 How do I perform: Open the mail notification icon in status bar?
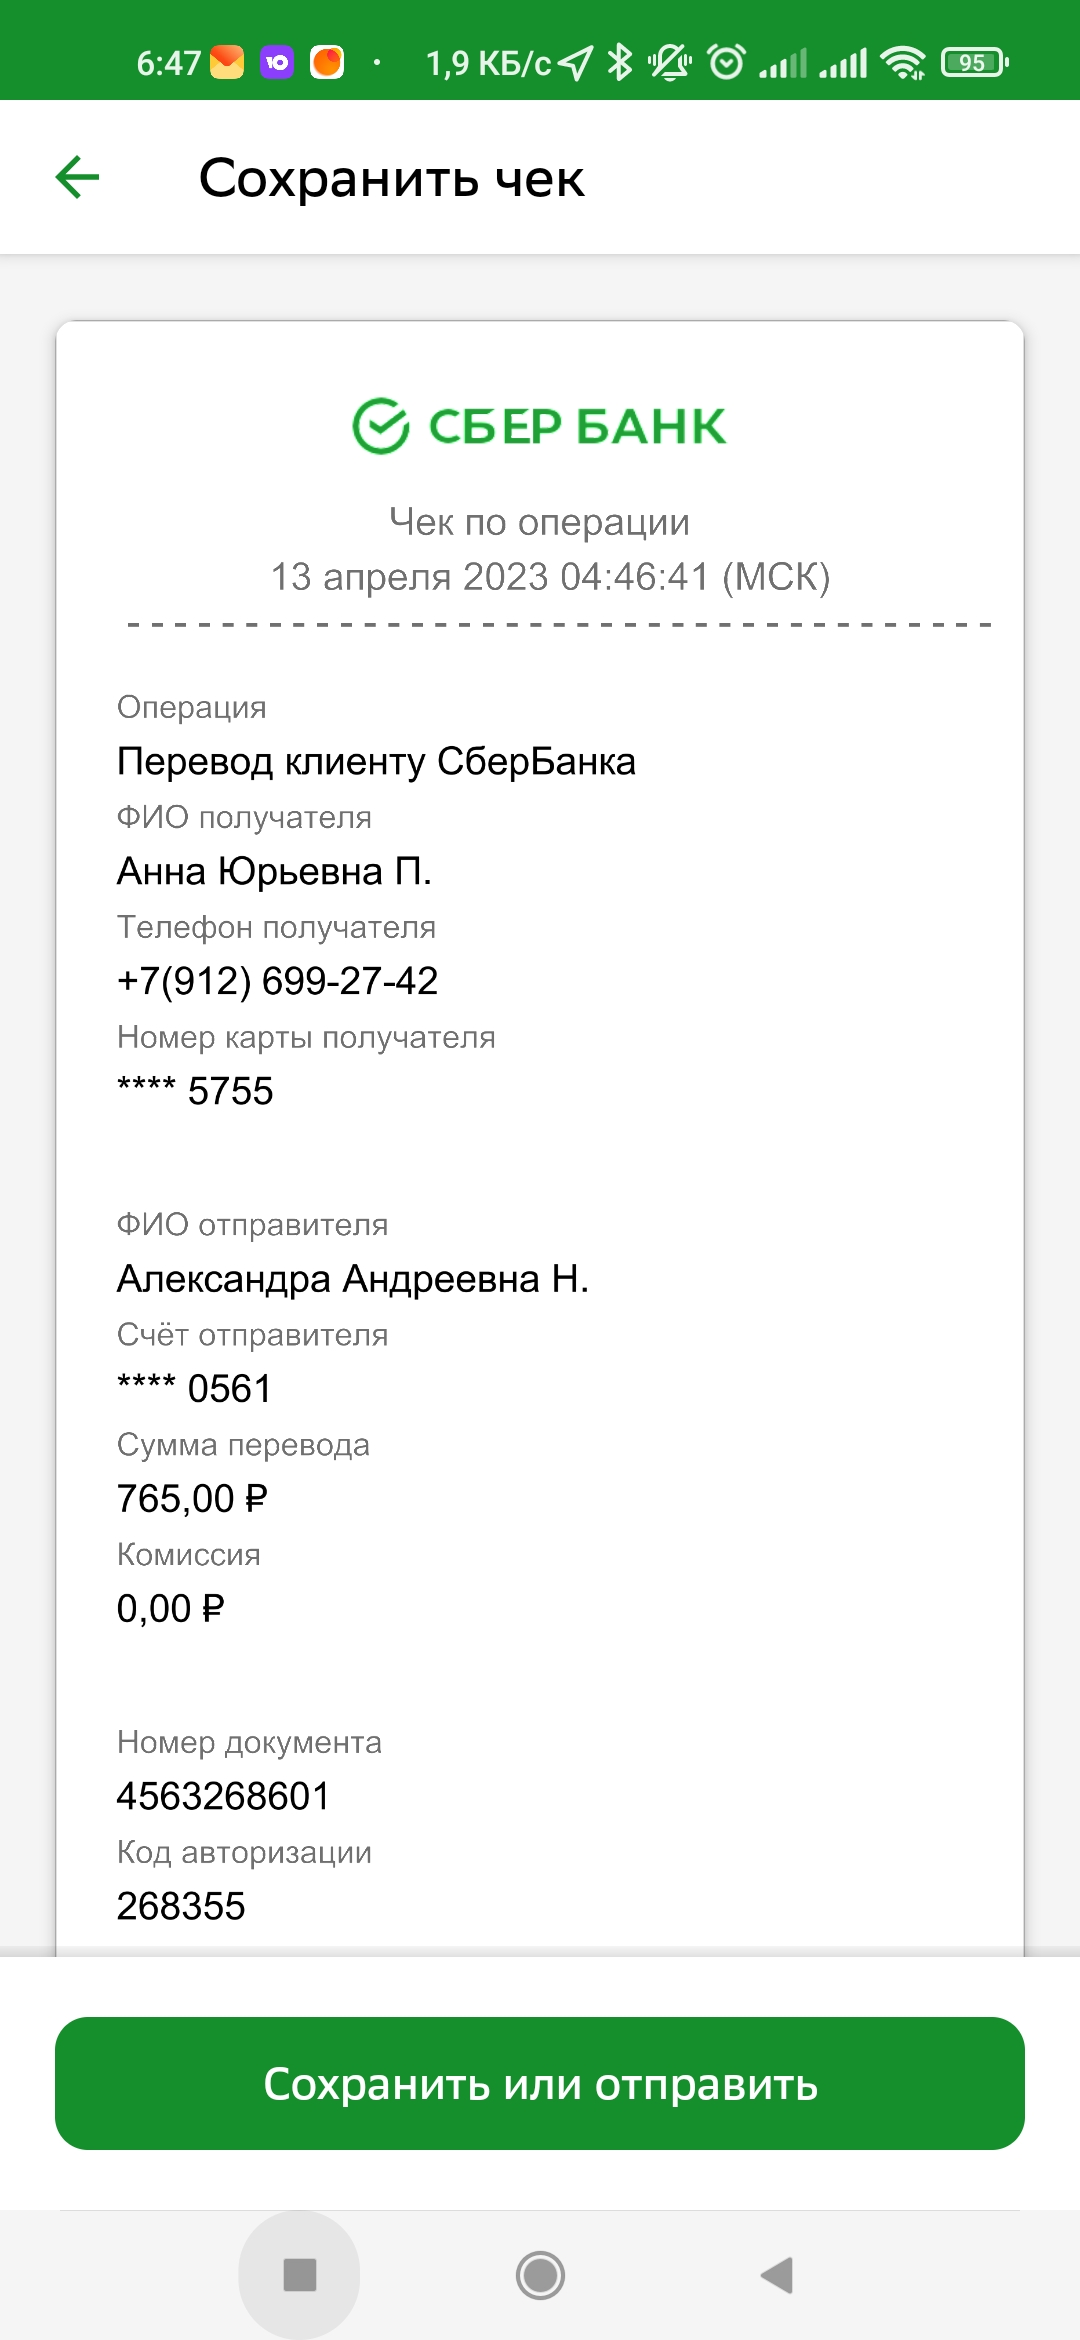[x=227, y=63]
